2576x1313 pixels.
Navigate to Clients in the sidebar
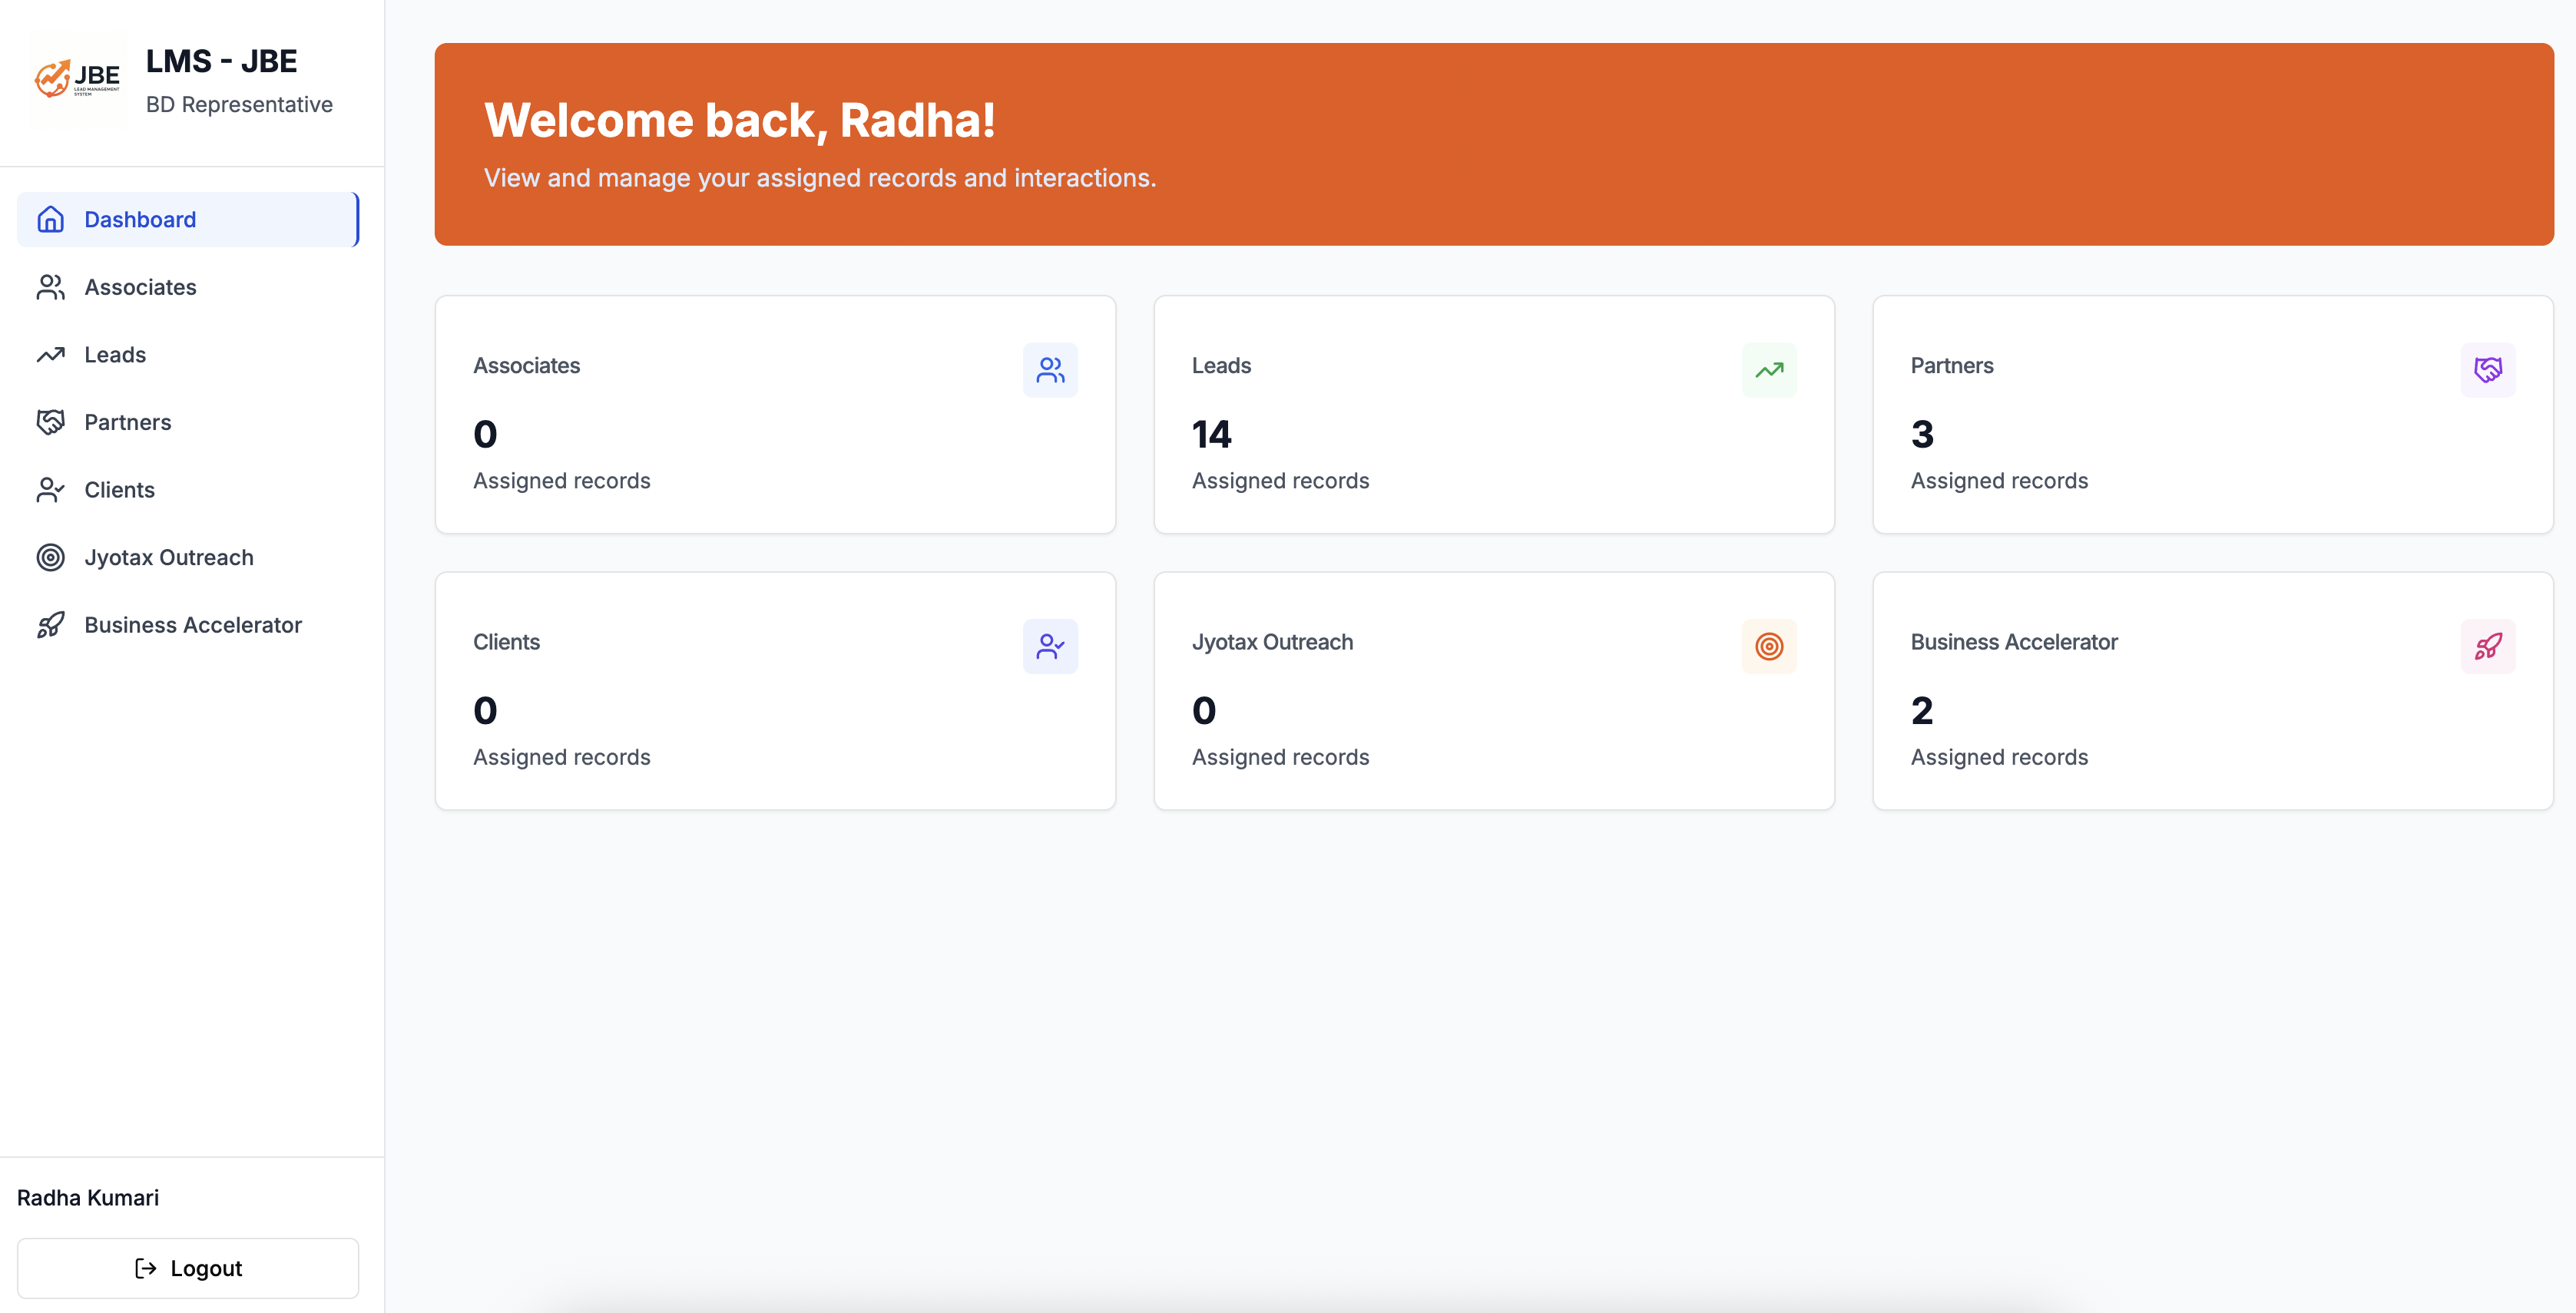[x=188, y=490]
